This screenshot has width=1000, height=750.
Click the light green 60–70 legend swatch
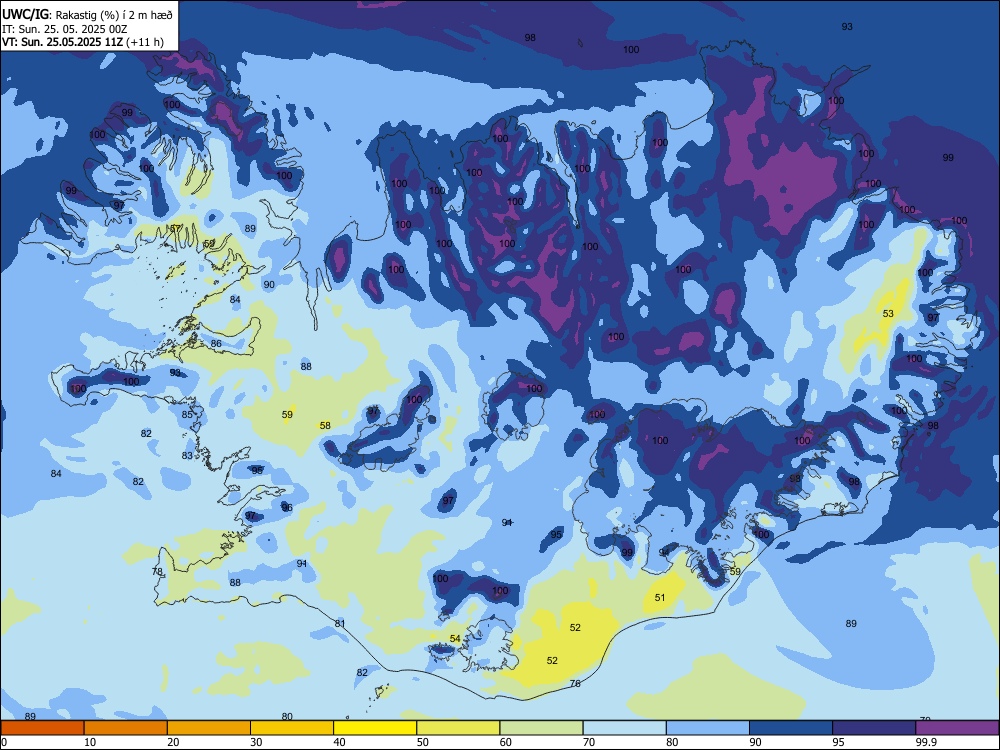(541, 728)
